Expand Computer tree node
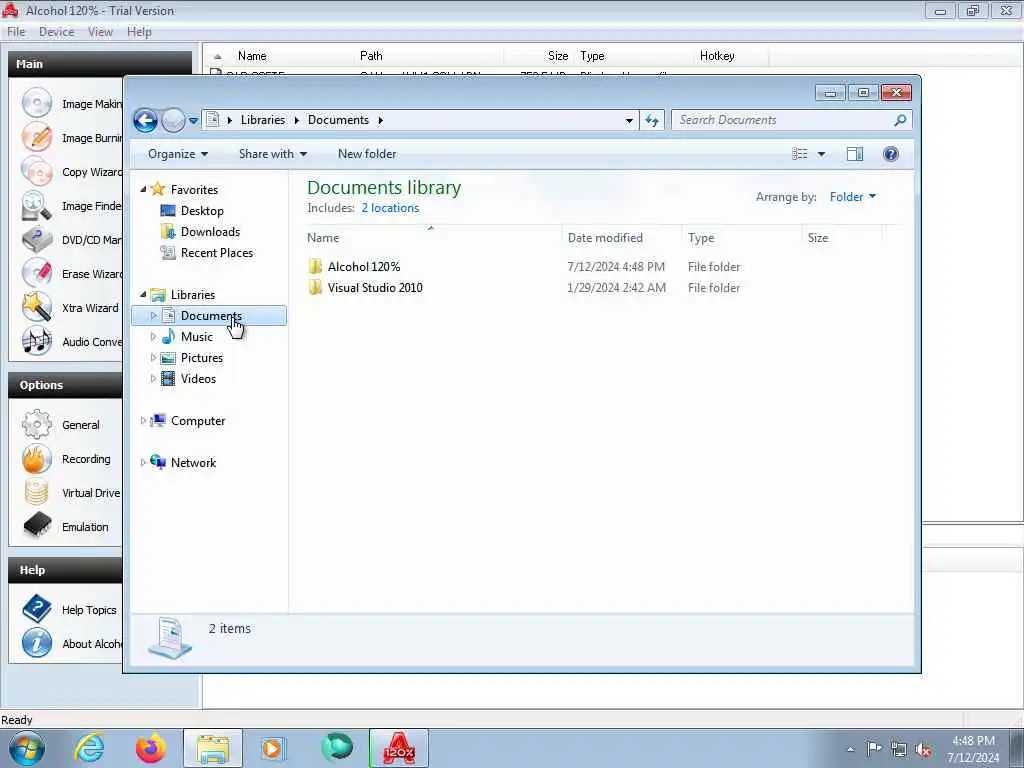The height and width of the screenshot is (768, 1024). (x=143, y=421)
